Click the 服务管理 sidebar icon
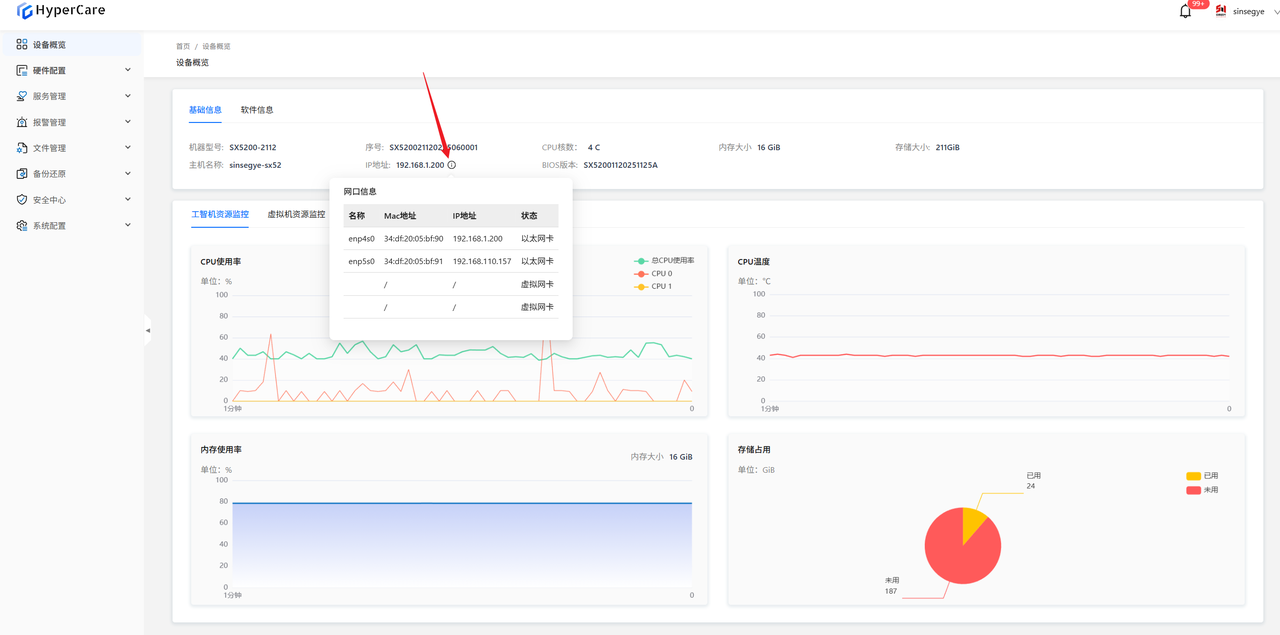 click(22, 97)
